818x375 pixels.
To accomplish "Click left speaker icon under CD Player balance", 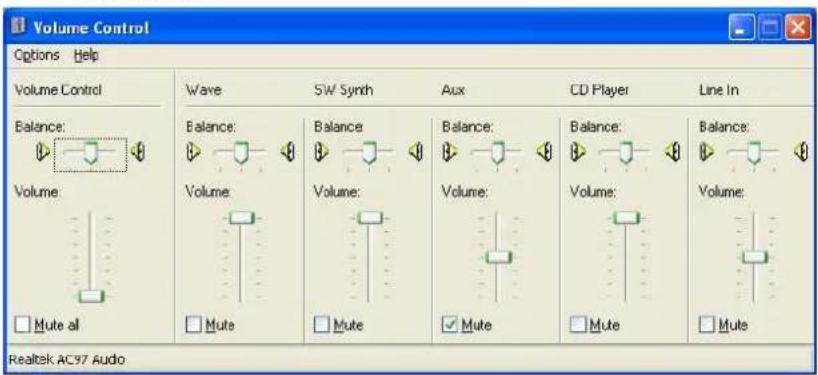I will [x=578, y=151].
